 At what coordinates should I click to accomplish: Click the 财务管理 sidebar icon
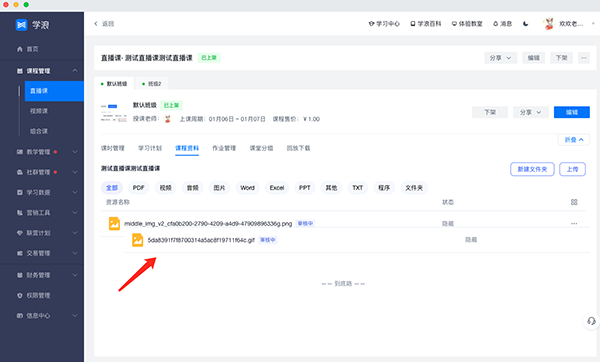[20, 275]
